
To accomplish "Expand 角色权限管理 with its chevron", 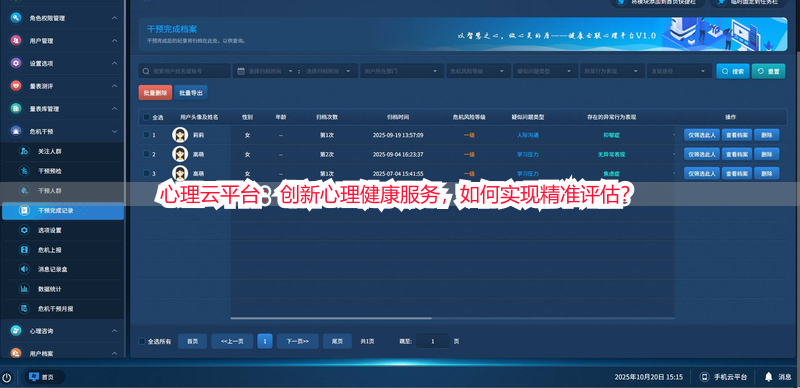I will (115, 18).
